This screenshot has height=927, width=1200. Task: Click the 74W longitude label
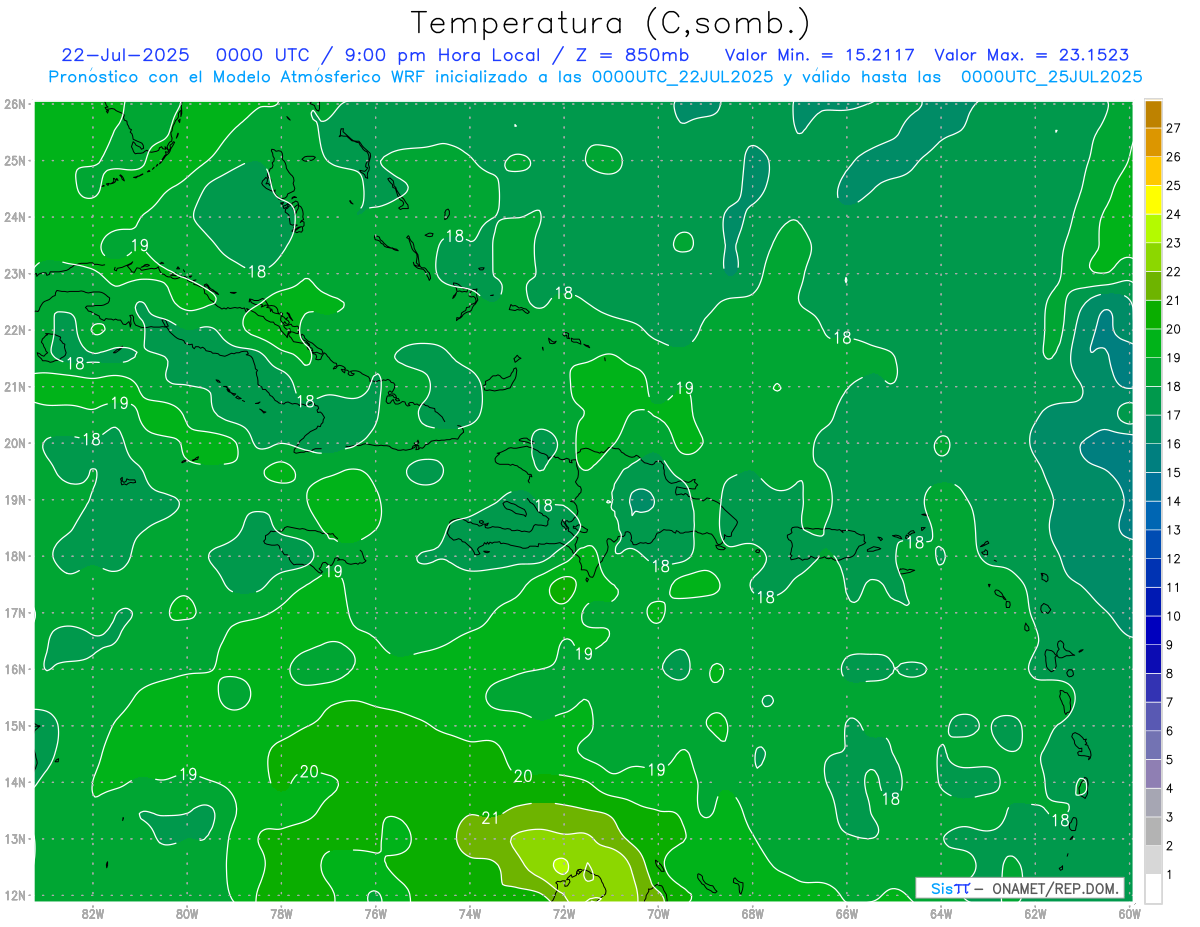[470, 913]
